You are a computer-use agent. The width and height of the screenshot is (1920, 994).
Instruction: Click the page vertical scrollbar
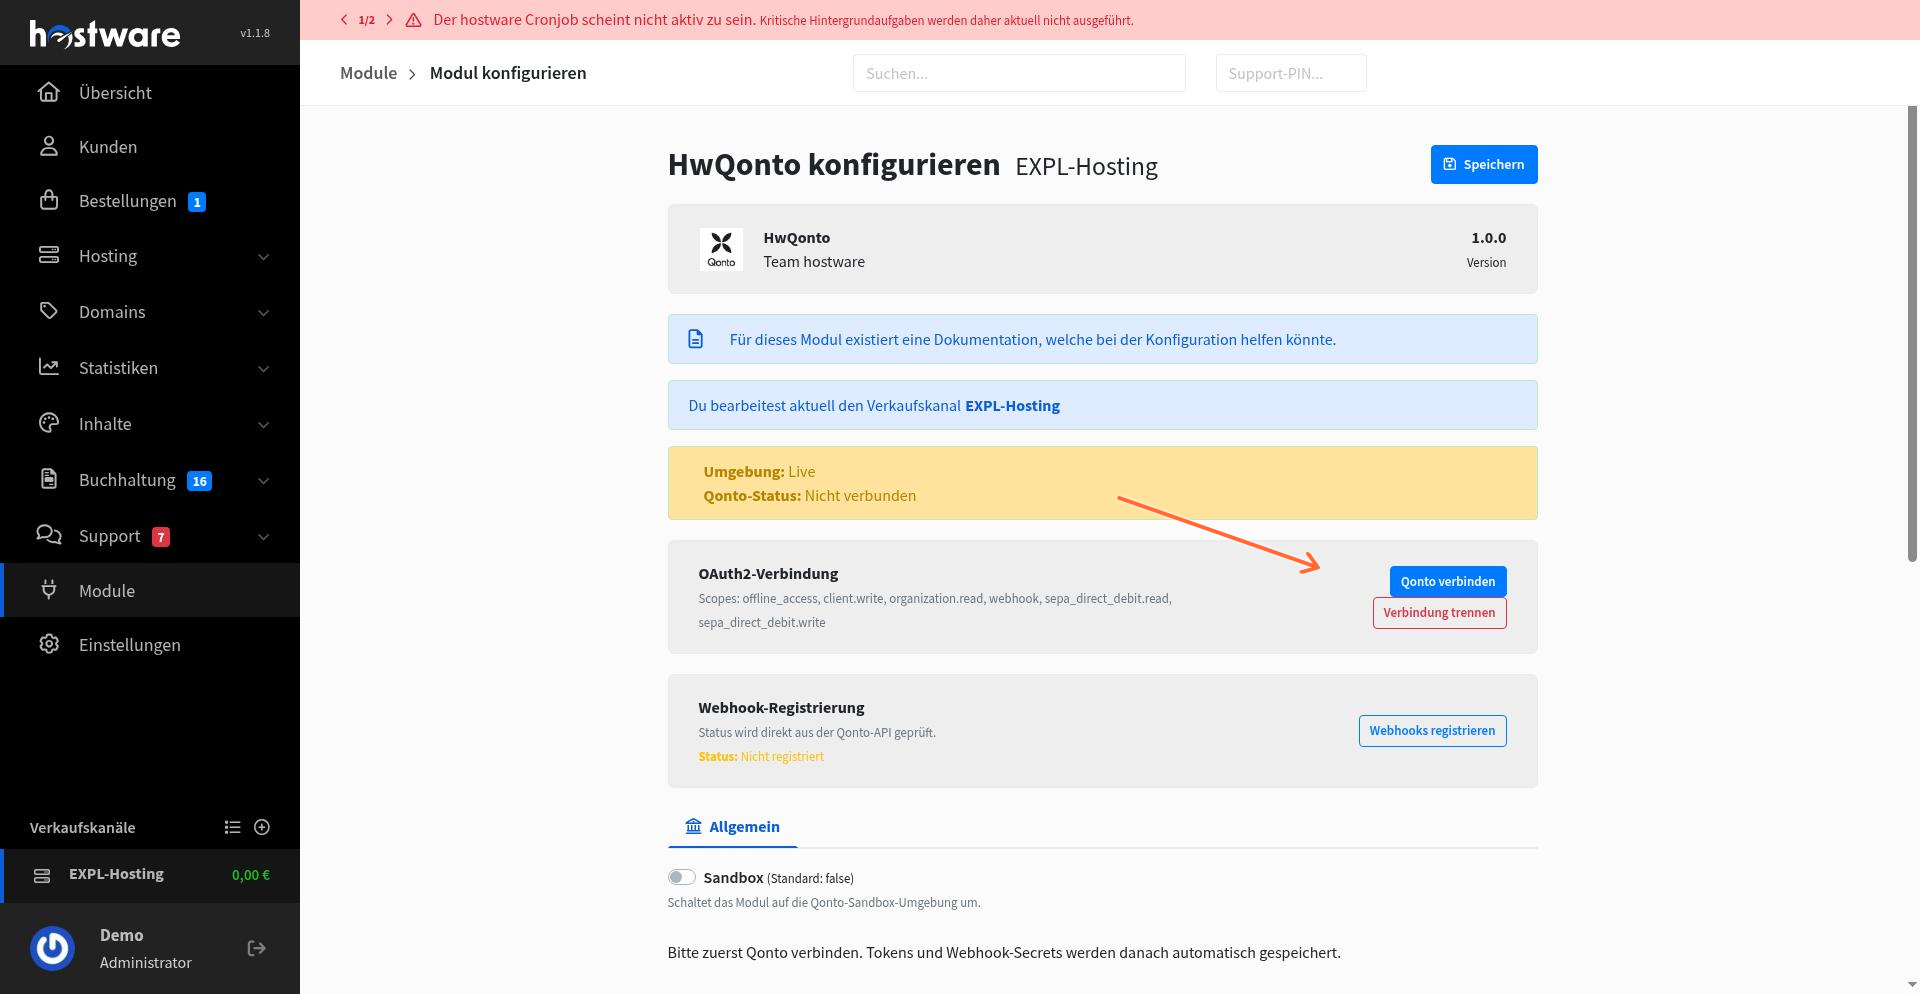1913,334
